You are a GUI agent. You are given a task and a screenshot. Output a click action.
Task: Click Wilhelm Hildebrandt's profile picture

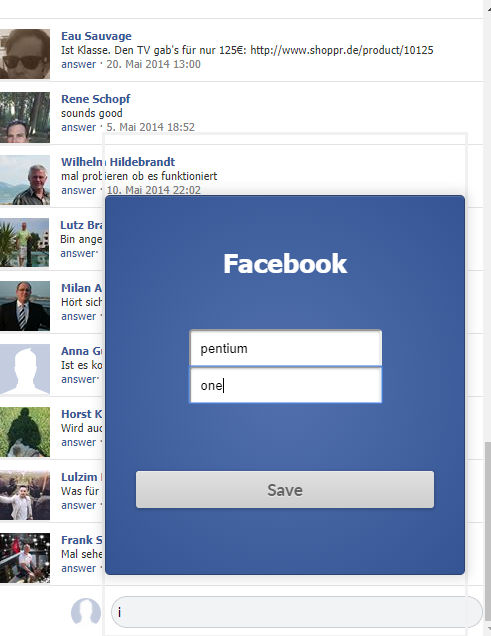(25, 180)
